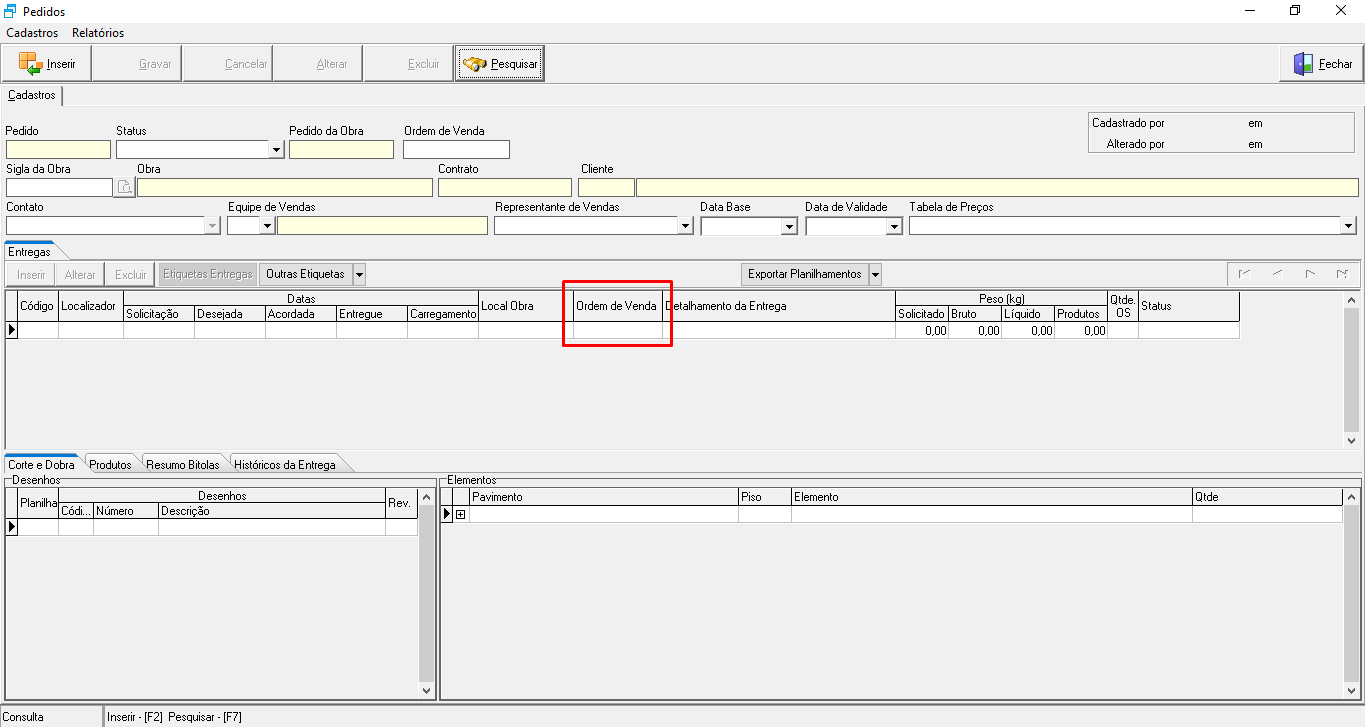Click the Inserir button in the top toolbar
Viewport: 1365px width, 727px height.
pyautogui.click(x=46, y=64)
